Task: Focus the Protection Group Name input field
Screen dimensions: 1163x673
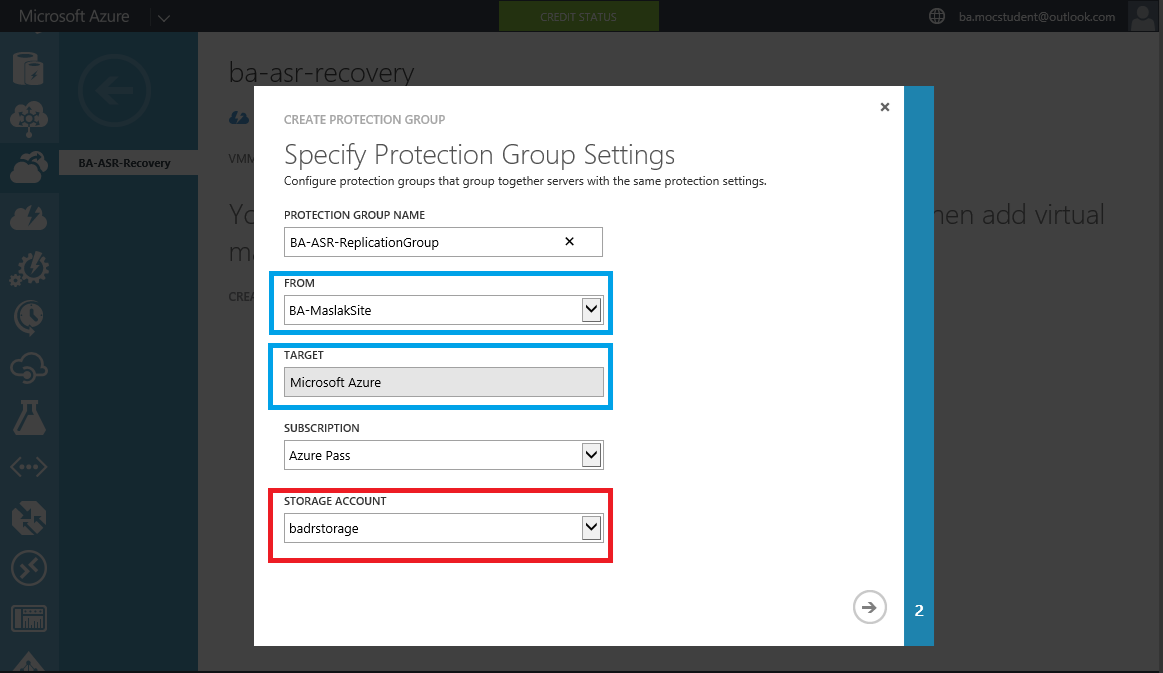Action: (443, 242)
